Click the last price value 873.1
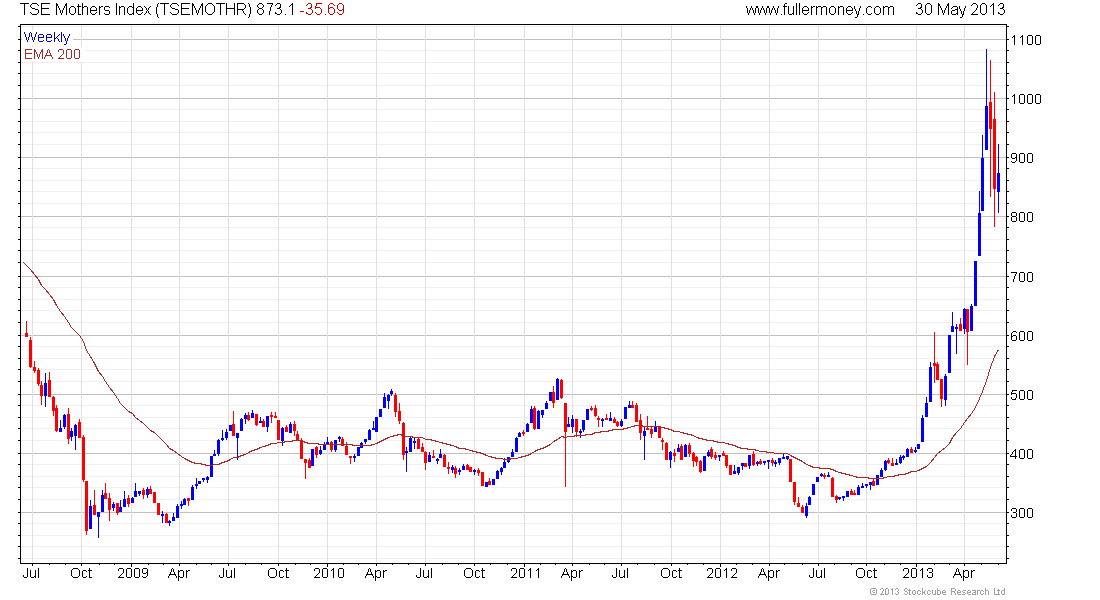This screenshot has height=600, width=1100. [276, 10]
